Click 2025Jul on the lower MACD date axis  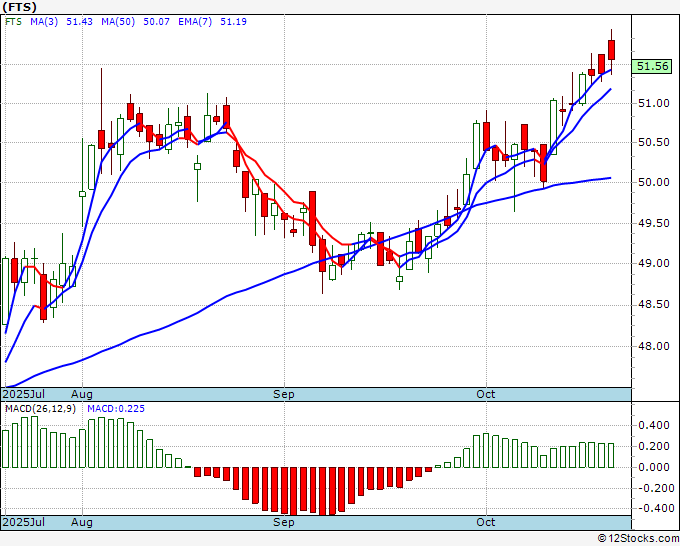[x=24, y=522]
